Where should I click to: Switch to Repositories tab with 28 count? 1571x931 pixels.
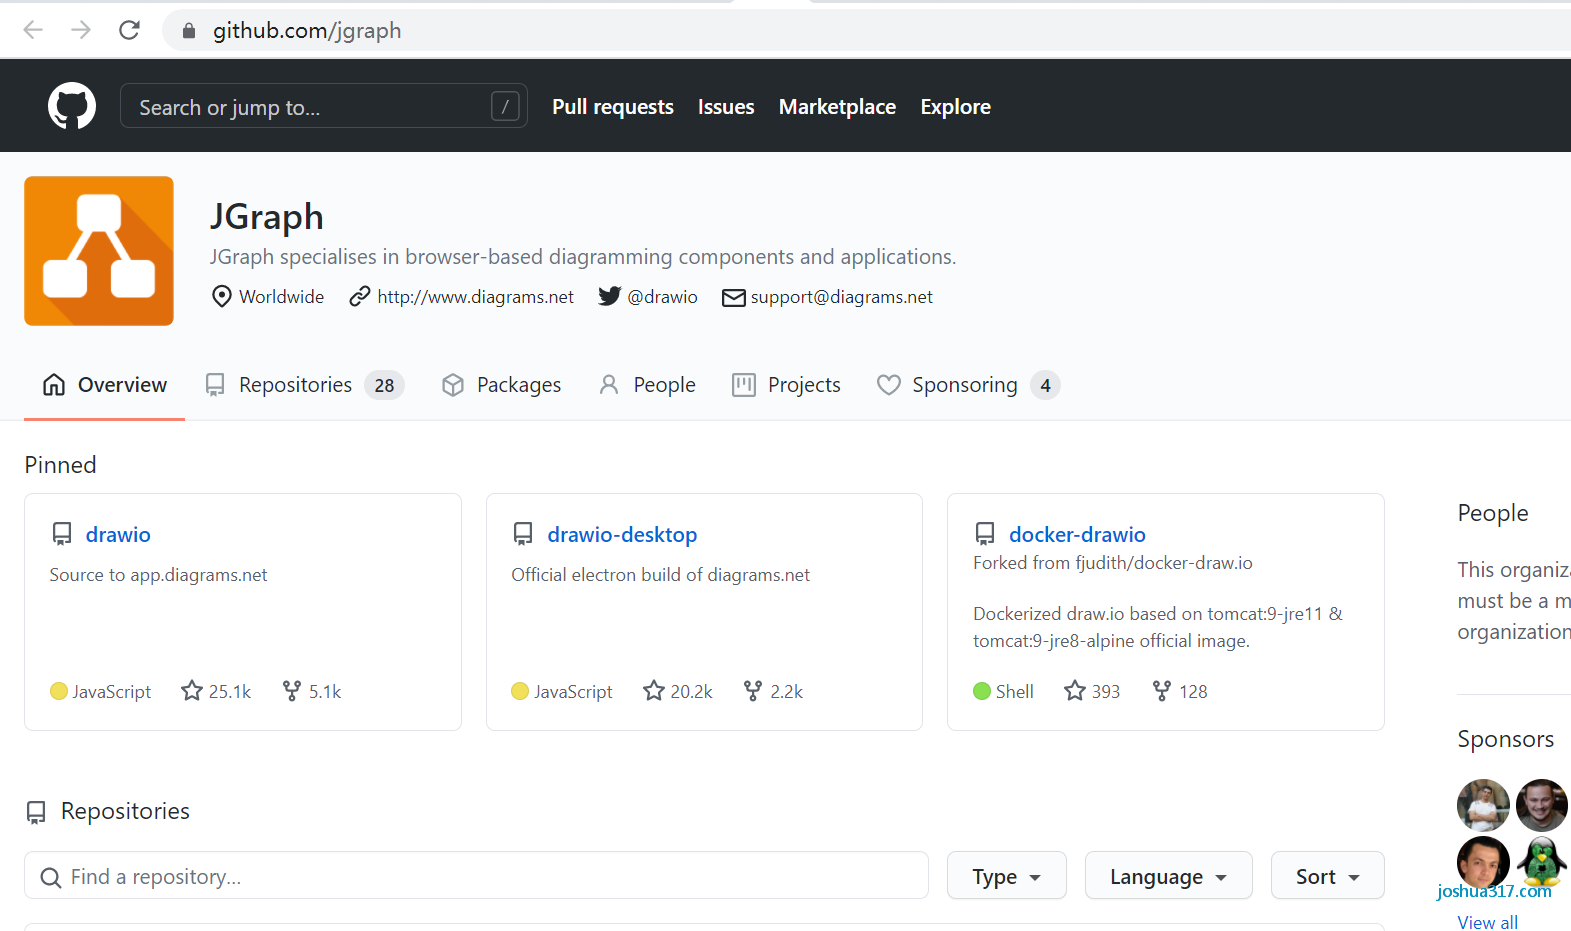pyautogui.click(x=304, y=385)
